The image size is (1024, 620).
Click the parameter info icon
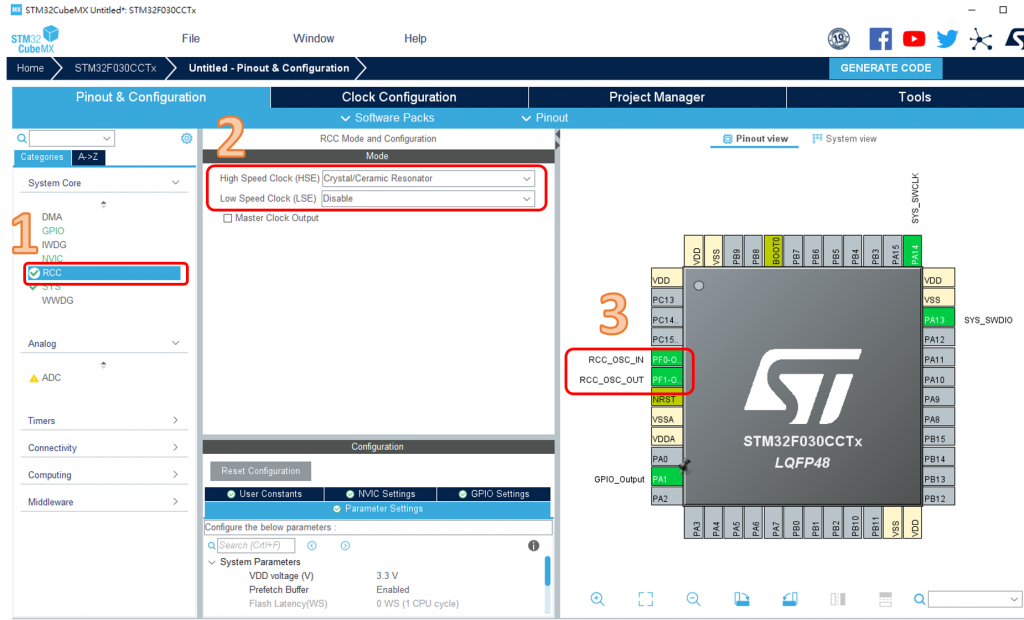point(534,546)
